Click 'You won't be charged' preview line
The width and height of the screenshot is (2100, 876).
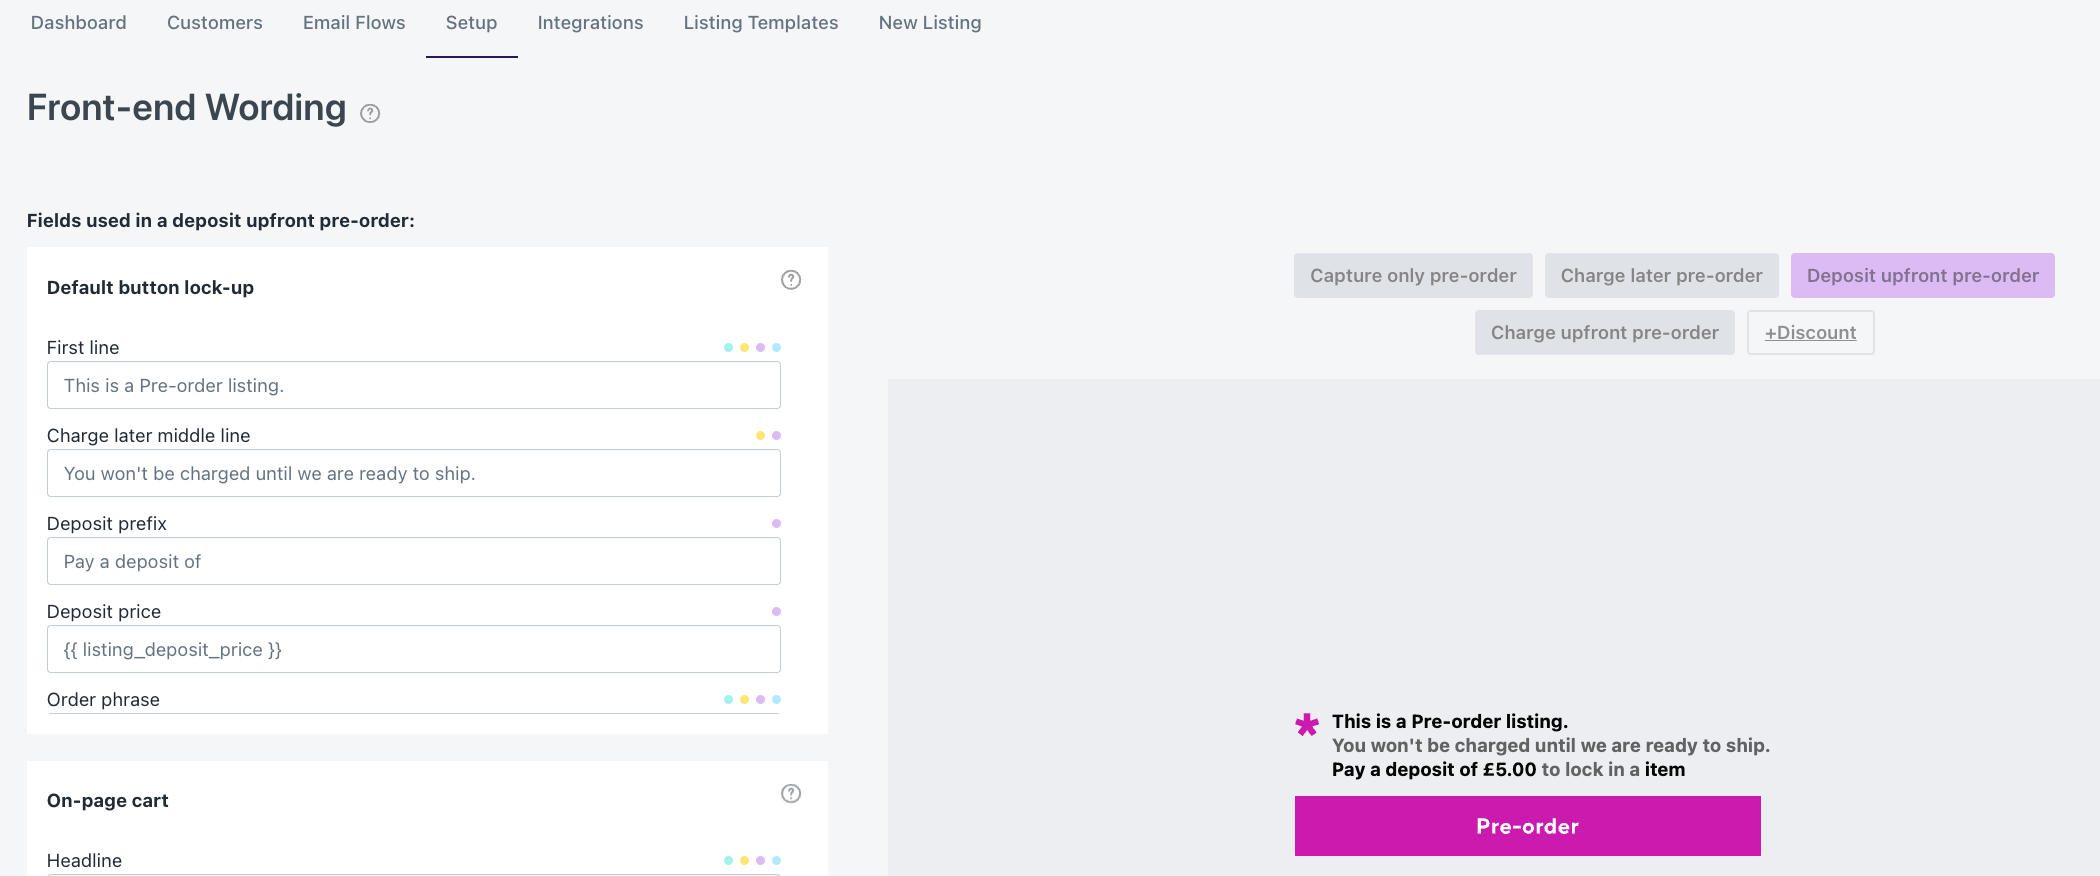click(1551, 746)
